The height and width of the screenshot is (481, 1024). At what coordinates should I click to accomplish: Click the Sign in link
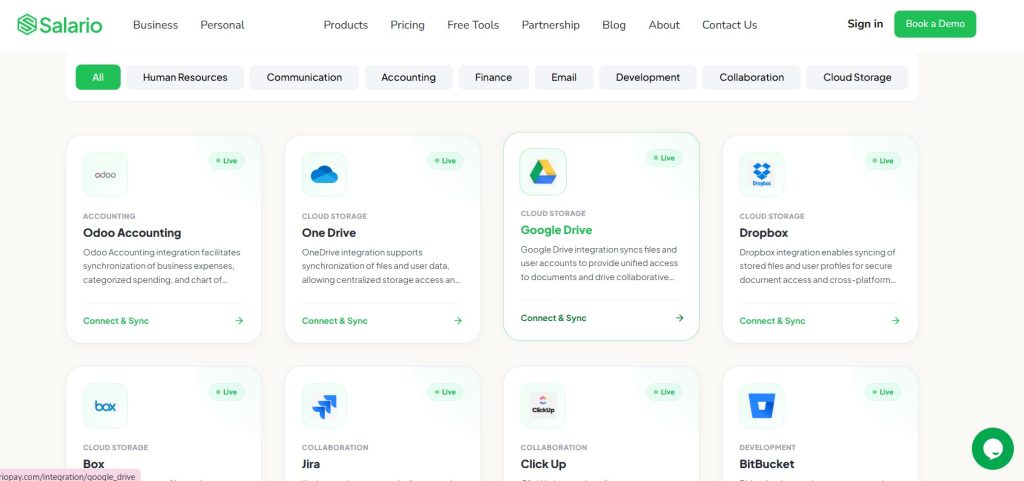coord(865,23)
